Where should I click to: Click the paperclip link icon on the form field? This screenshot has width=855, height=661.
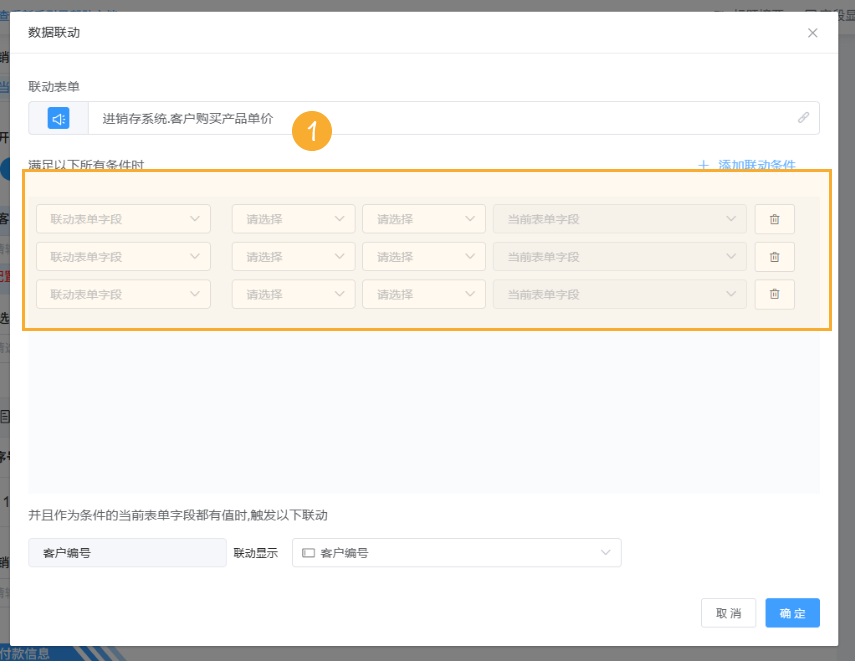coord(803,117)
